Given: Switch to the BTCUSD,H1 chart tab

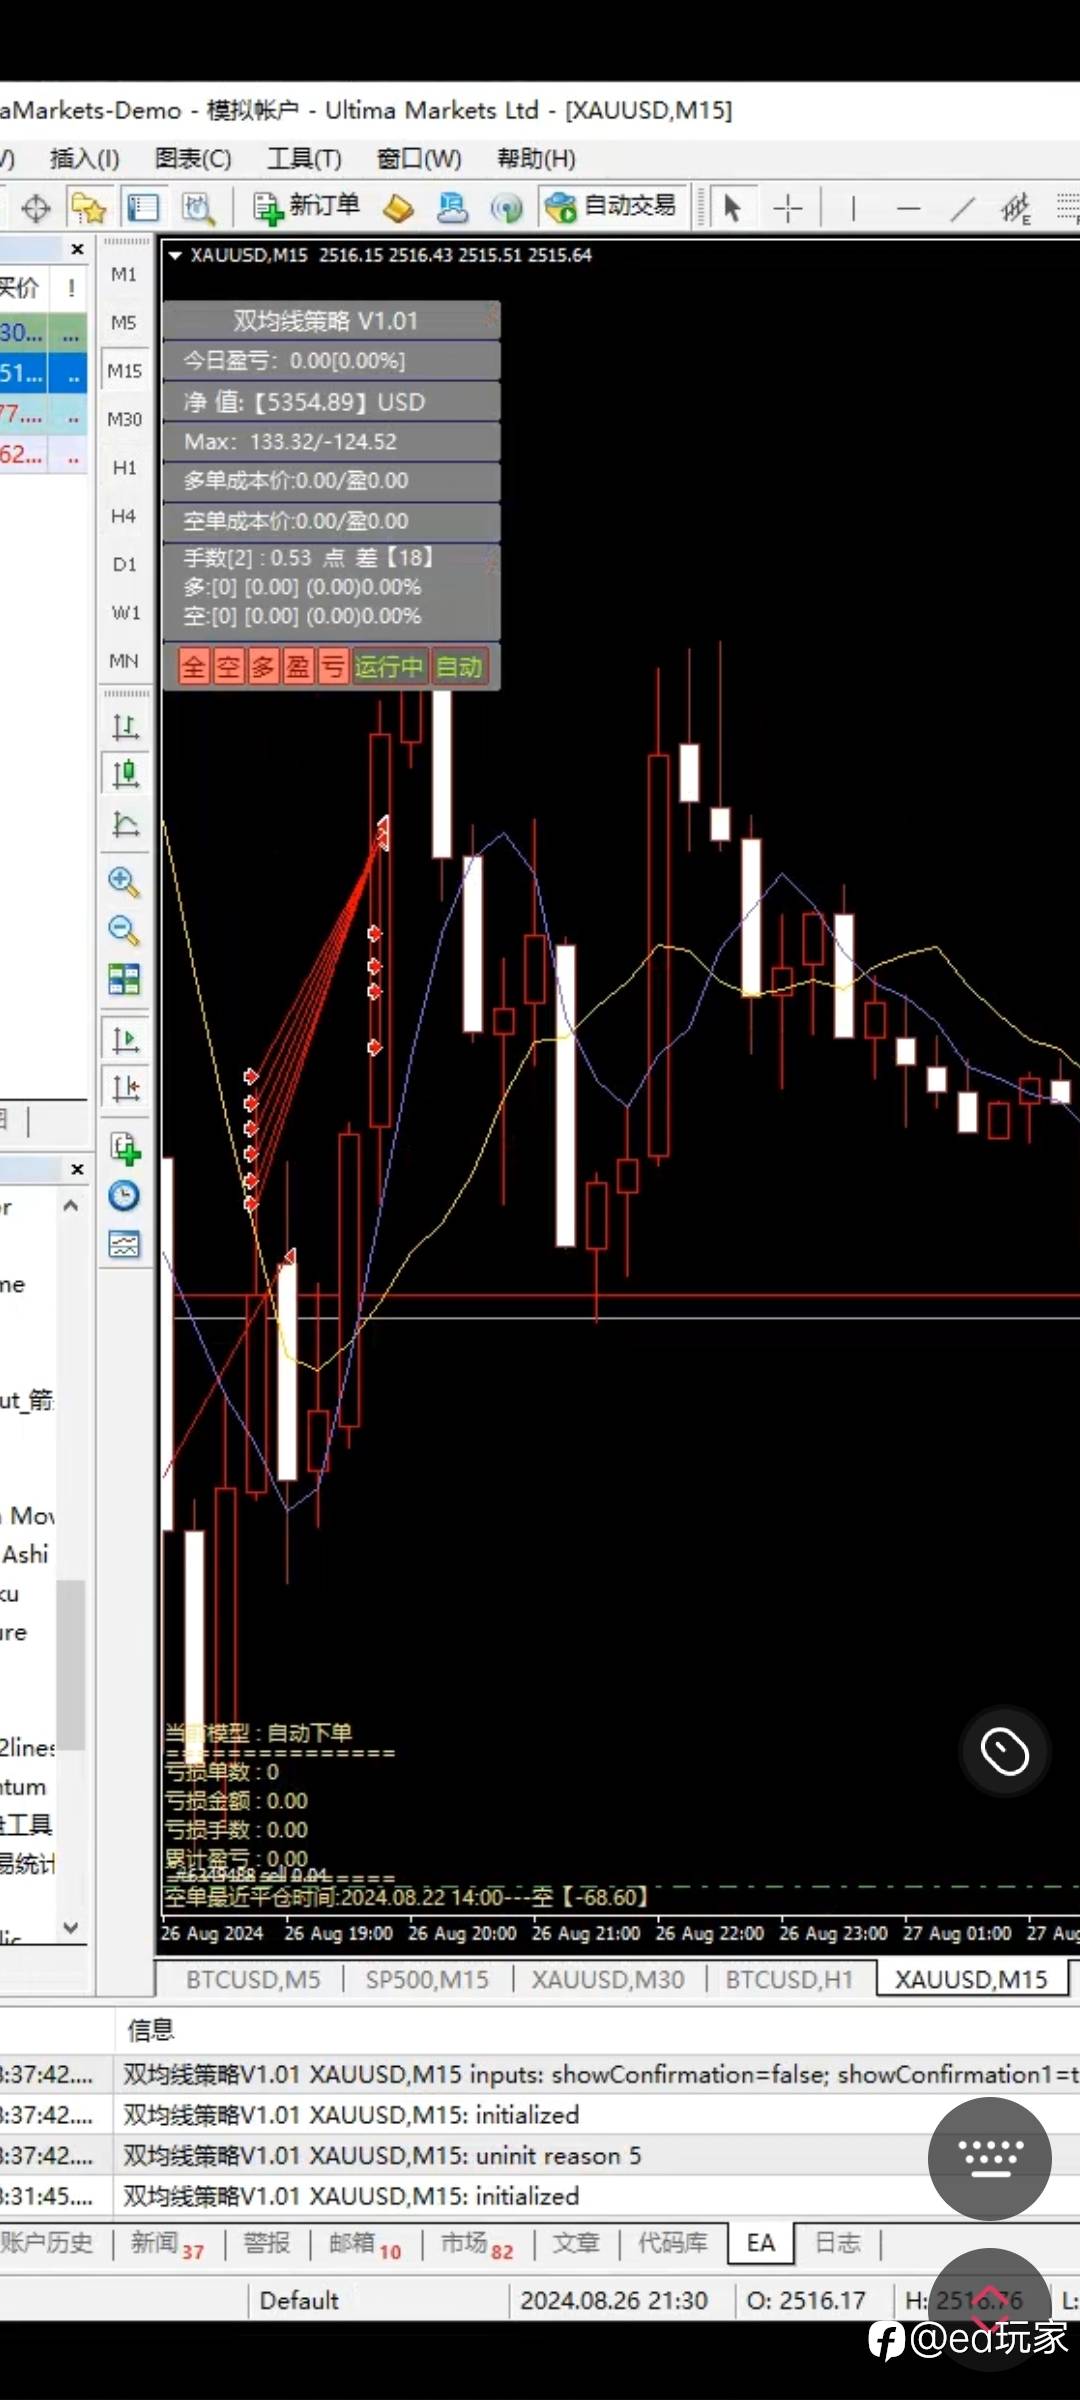Looking at the screenshot, I should [x=789, y=1979].
